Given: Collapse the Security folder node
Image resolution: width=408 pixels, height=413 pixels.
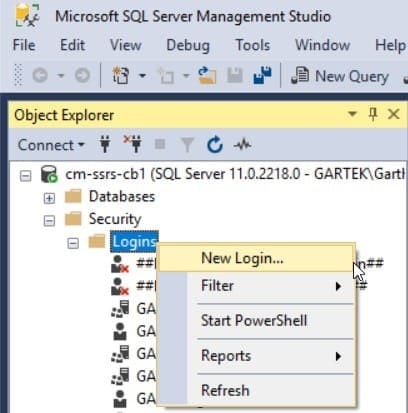Looking at the screenshot, I should (x=49, y=220).
